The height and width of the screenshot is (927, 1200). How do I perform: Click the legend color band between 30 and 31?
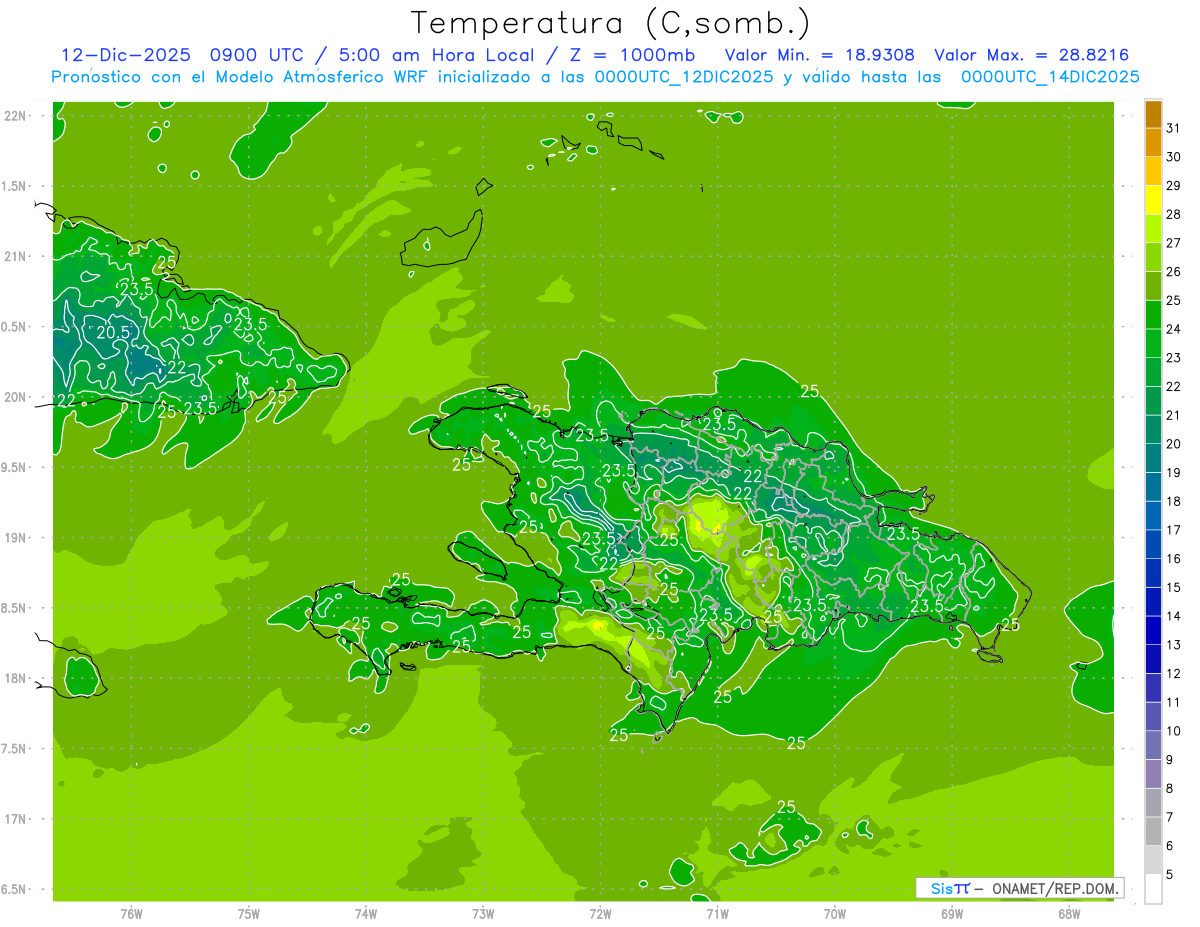click(x=1153, y=142)
